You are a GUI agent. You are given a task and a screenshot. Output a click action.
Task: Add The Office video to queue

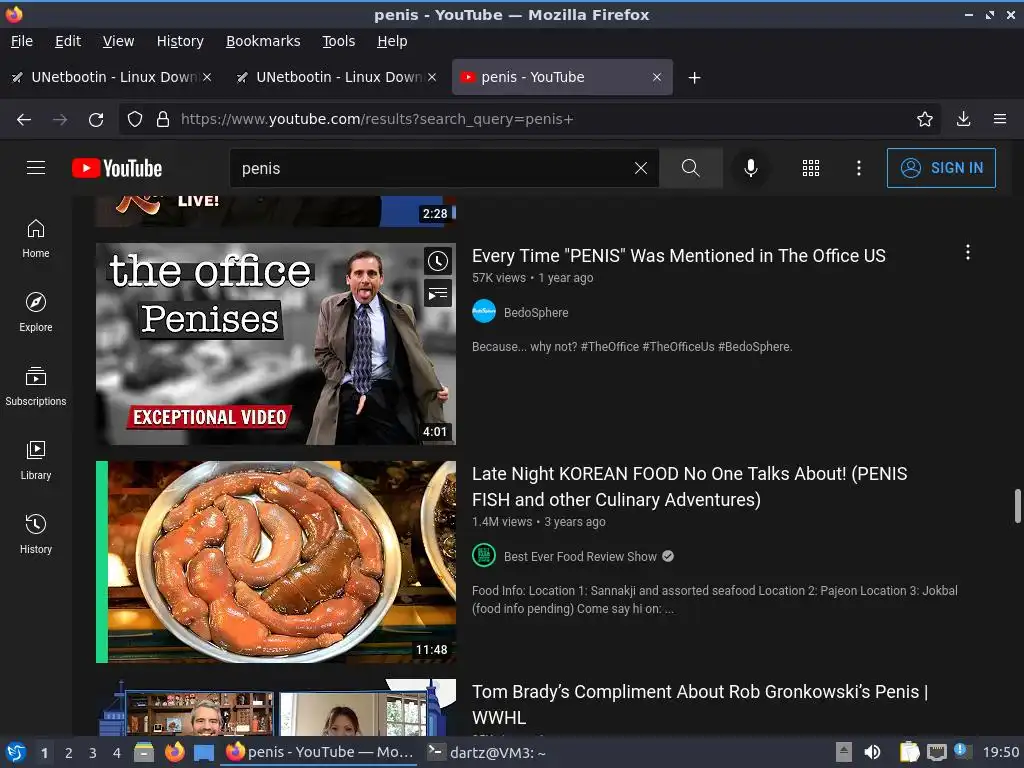pos(438,293)
